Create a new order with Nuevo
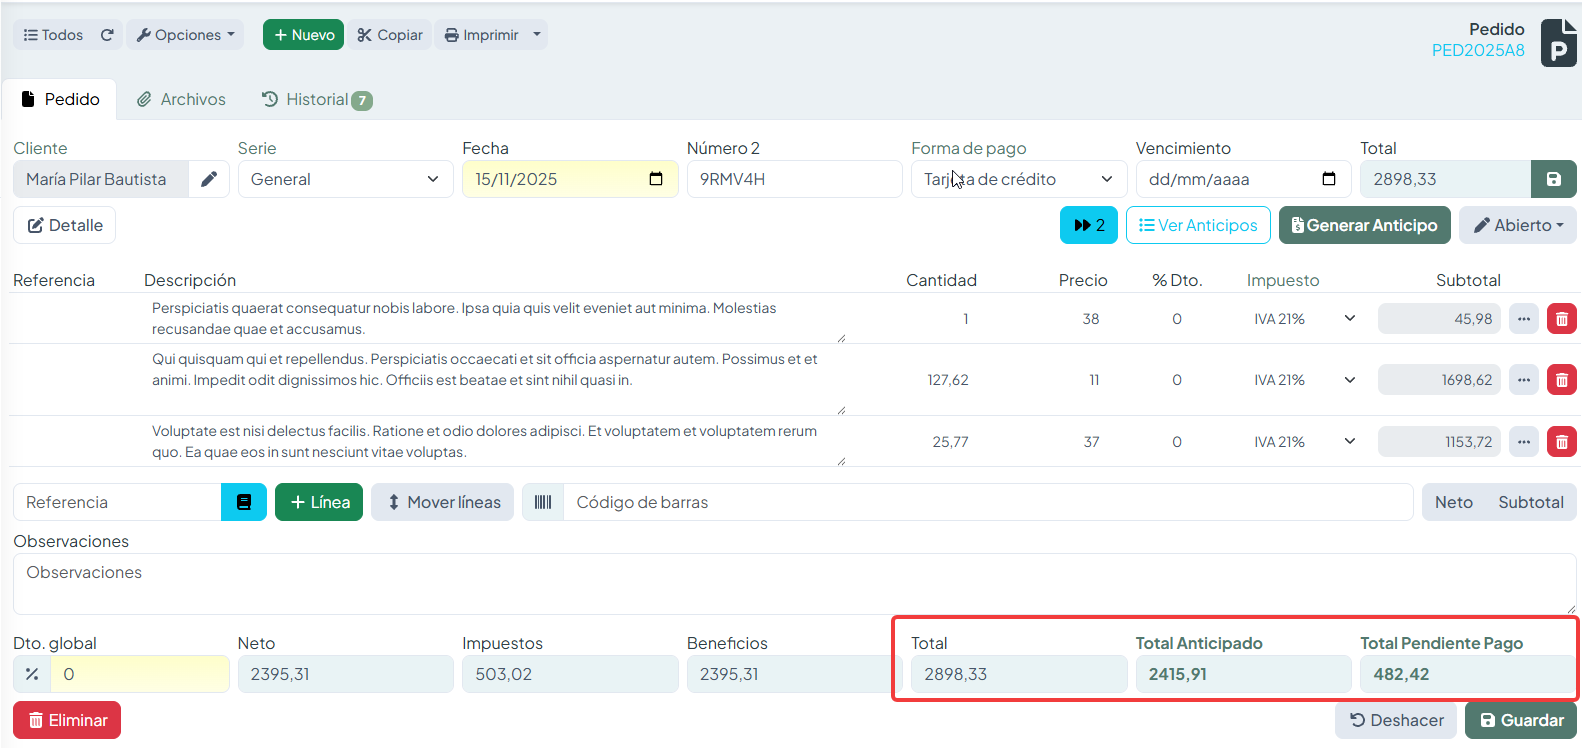1582x748 pixels. click(x=303, y=35)
